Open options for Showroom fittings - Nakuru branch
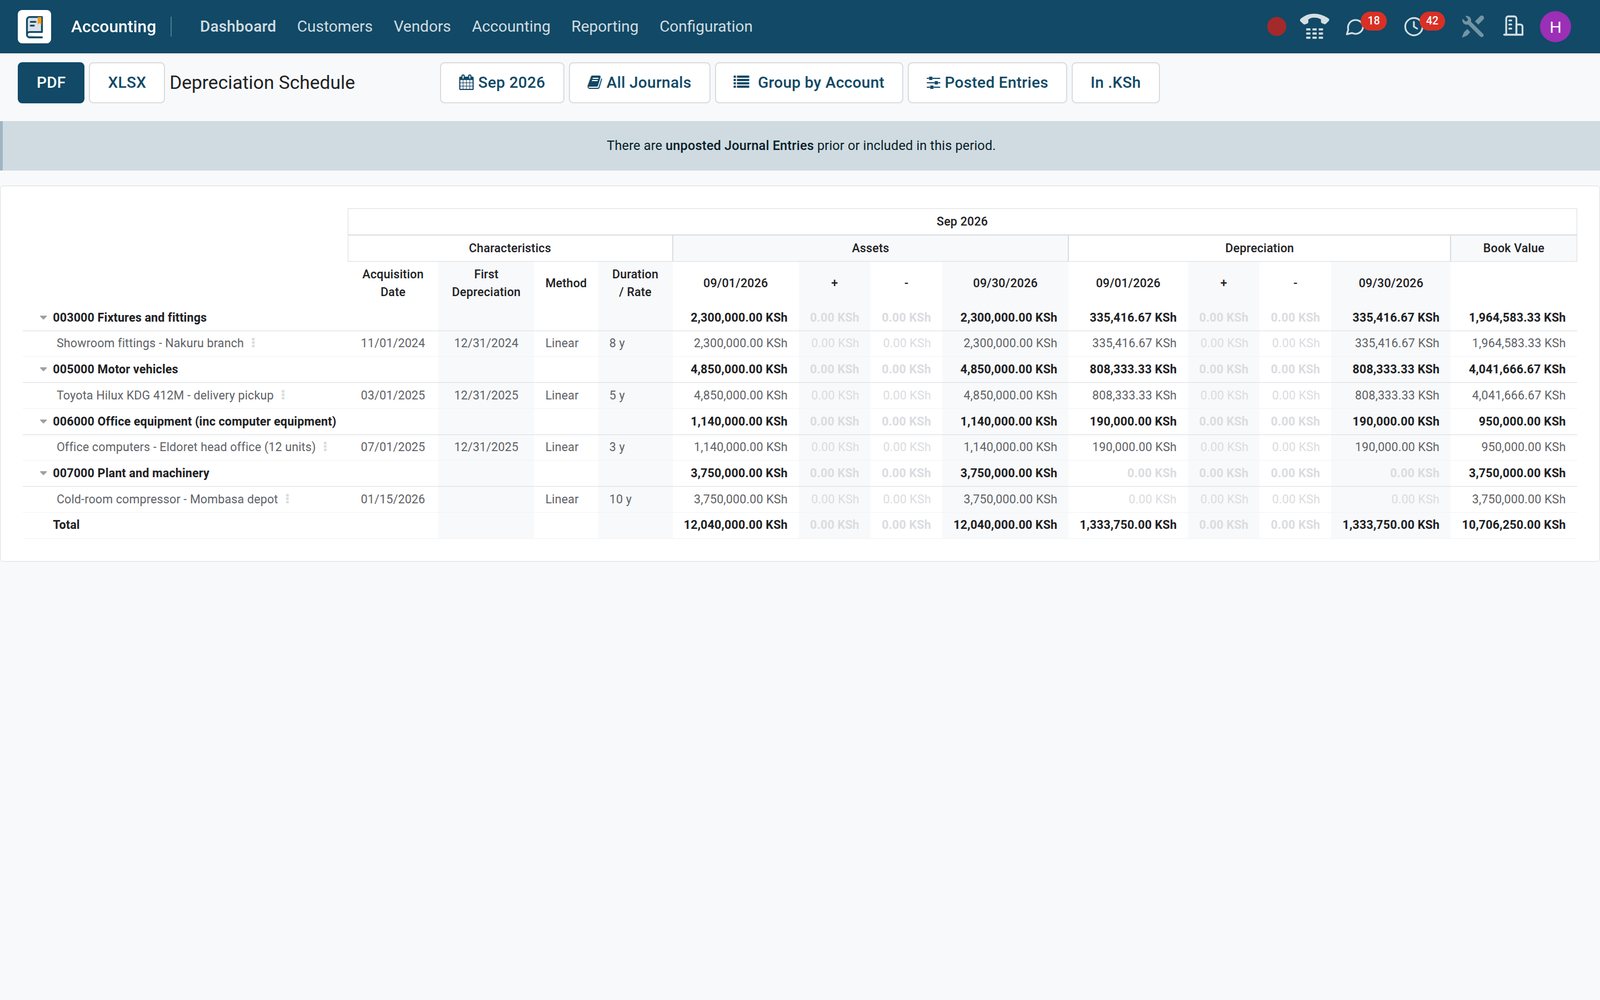The height and width of the screenshot is (1000, 1600). [253, 343]
